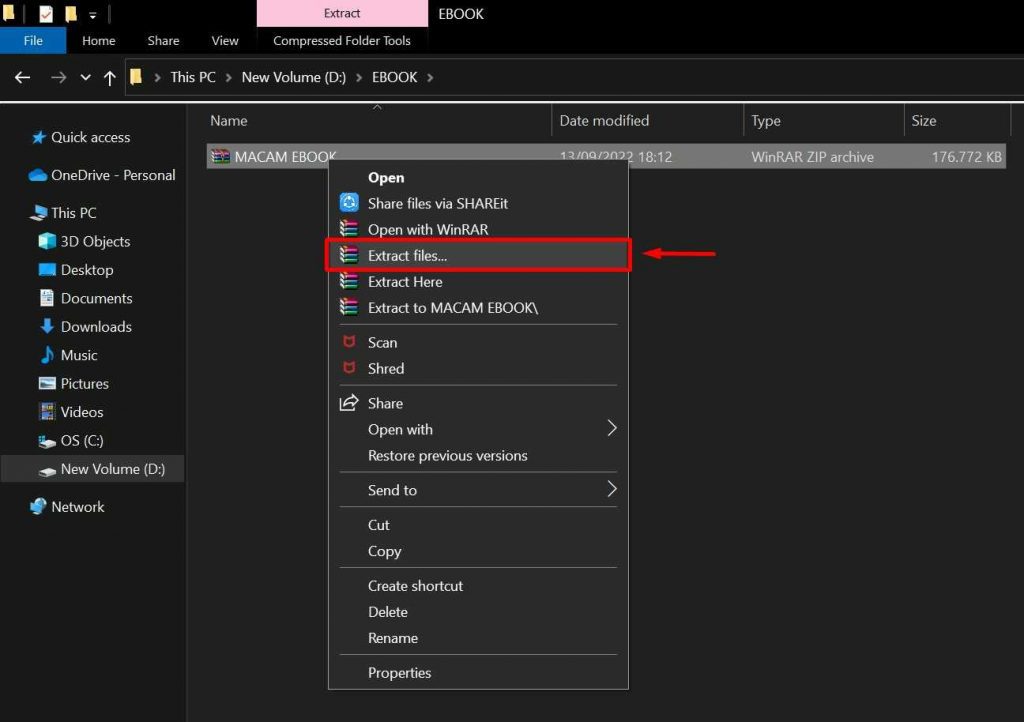Choose Share files via SHAREit
This screenshot has height=722, width=1024.
click(x=437, y=203)
